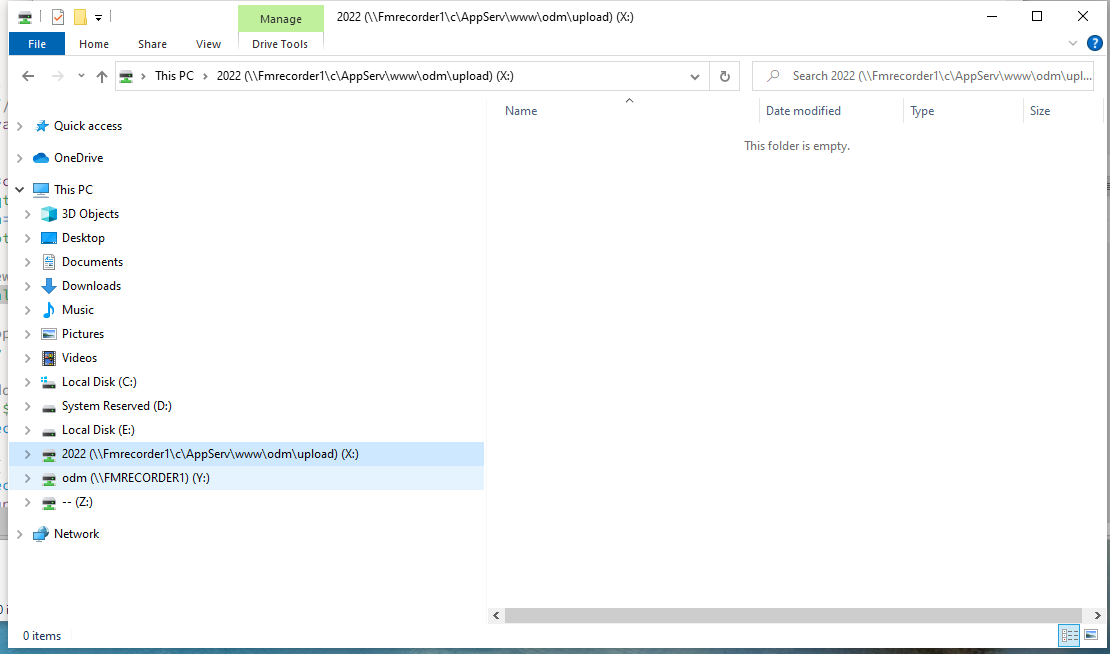Click the Music note icon

click(49, 310)
